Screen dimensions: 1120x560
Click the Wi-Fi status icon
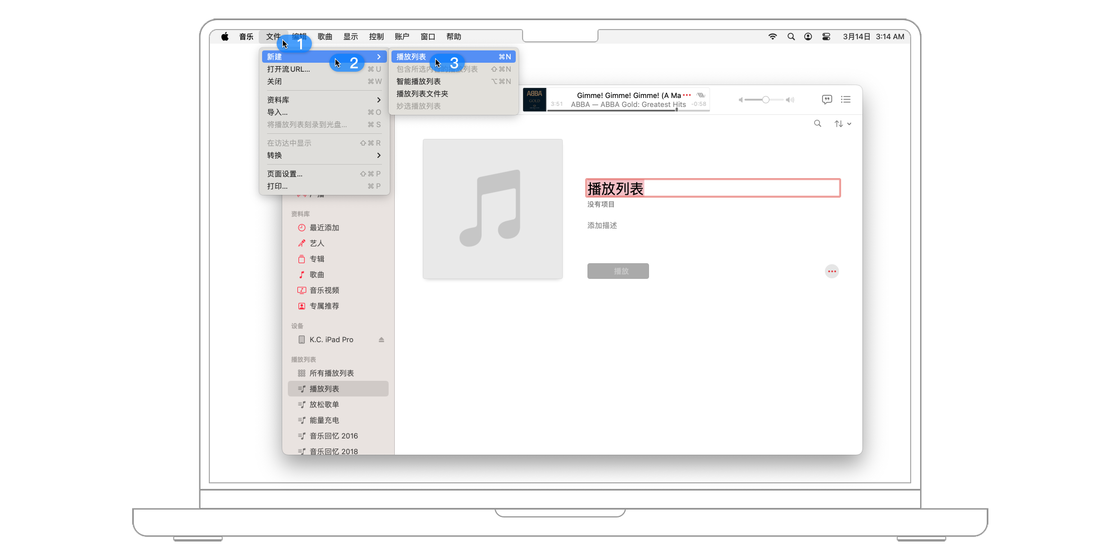pyautogui.click(x=772, y=36)
